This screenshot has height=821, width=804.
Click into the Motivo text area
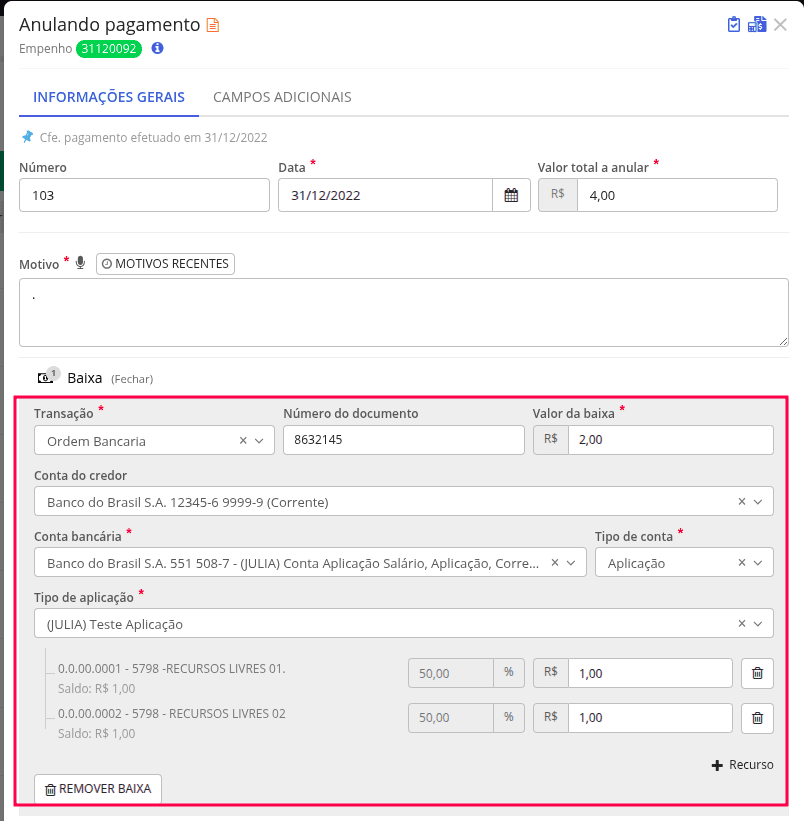pos(404,313)
